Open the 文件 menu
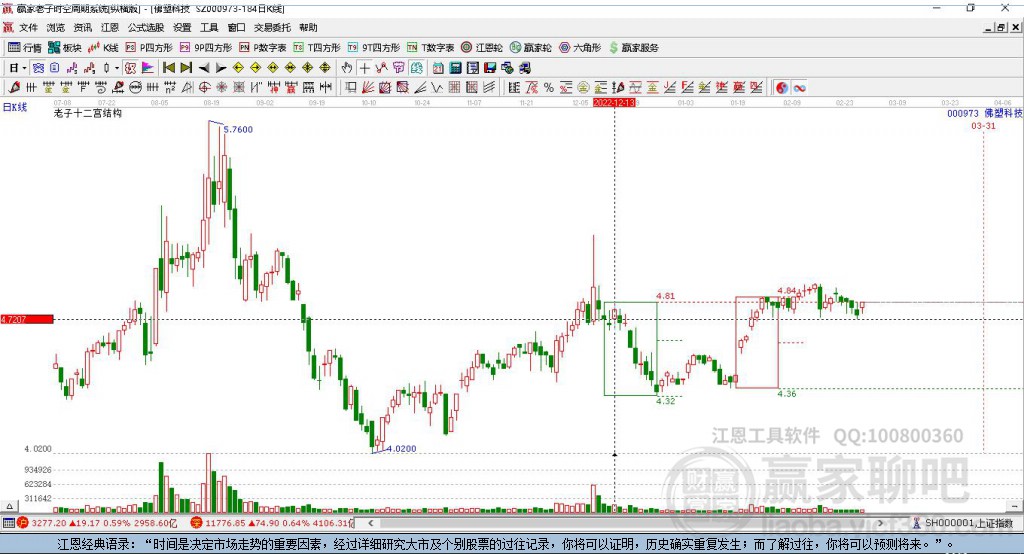The width and height of the screenshot is (1024, 554). 28,27
